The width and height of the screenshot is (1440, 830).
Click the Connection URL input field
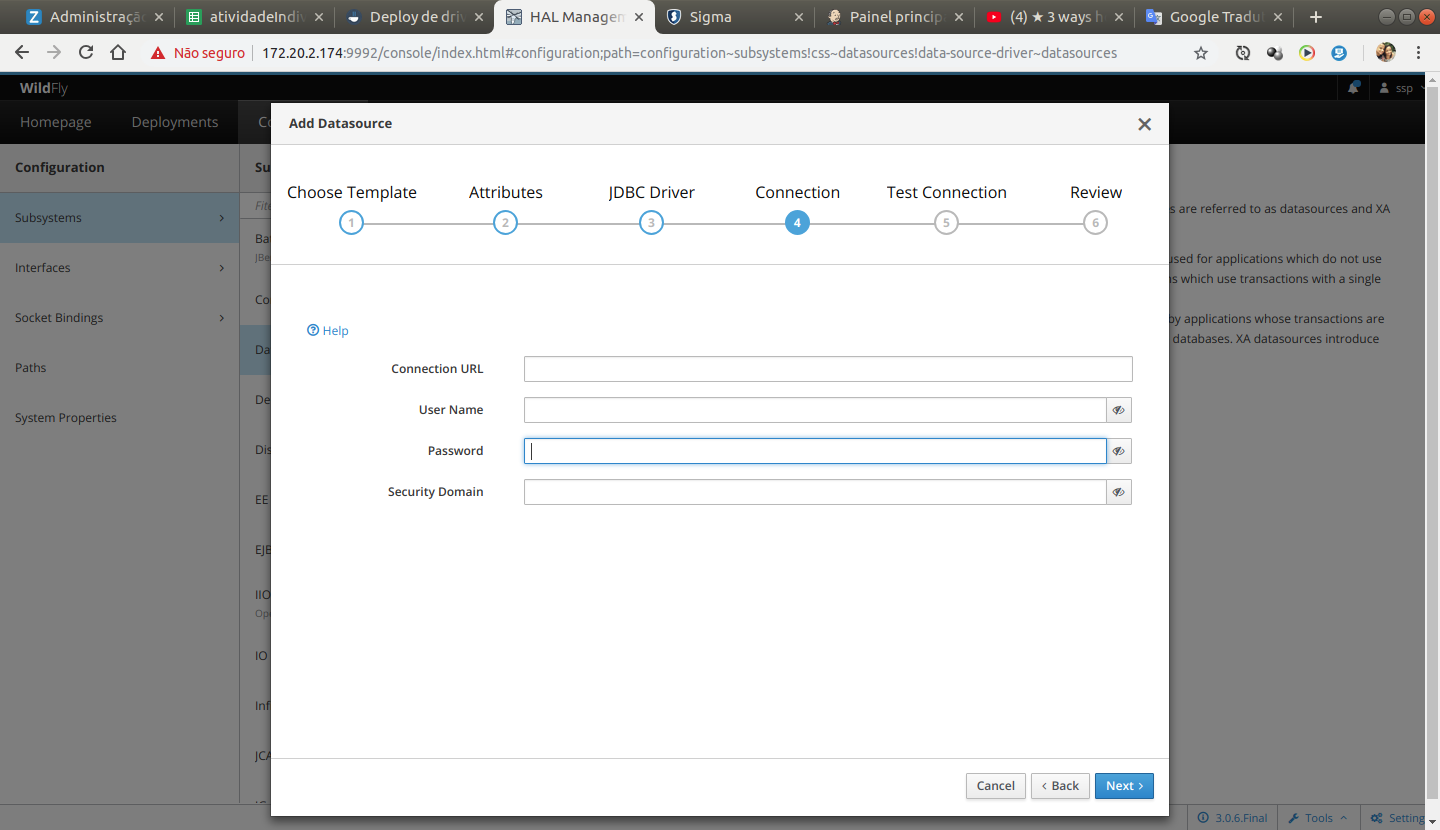828,369
